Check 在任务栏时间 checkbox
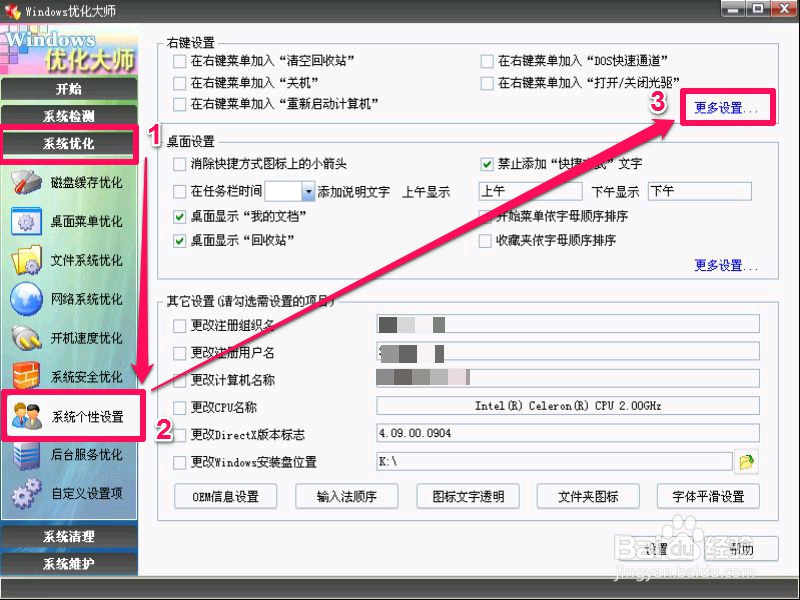 180,192
